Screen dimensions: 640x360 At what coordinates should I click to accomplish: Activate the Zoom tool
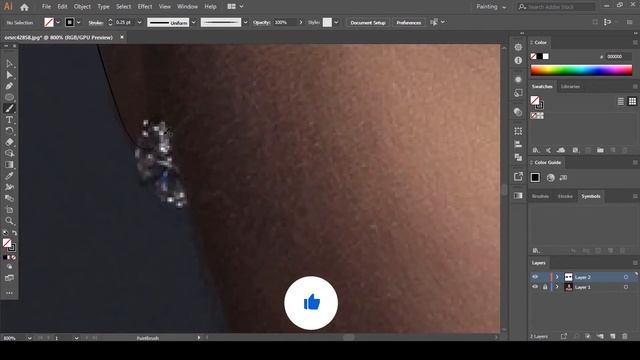(9, 221)
